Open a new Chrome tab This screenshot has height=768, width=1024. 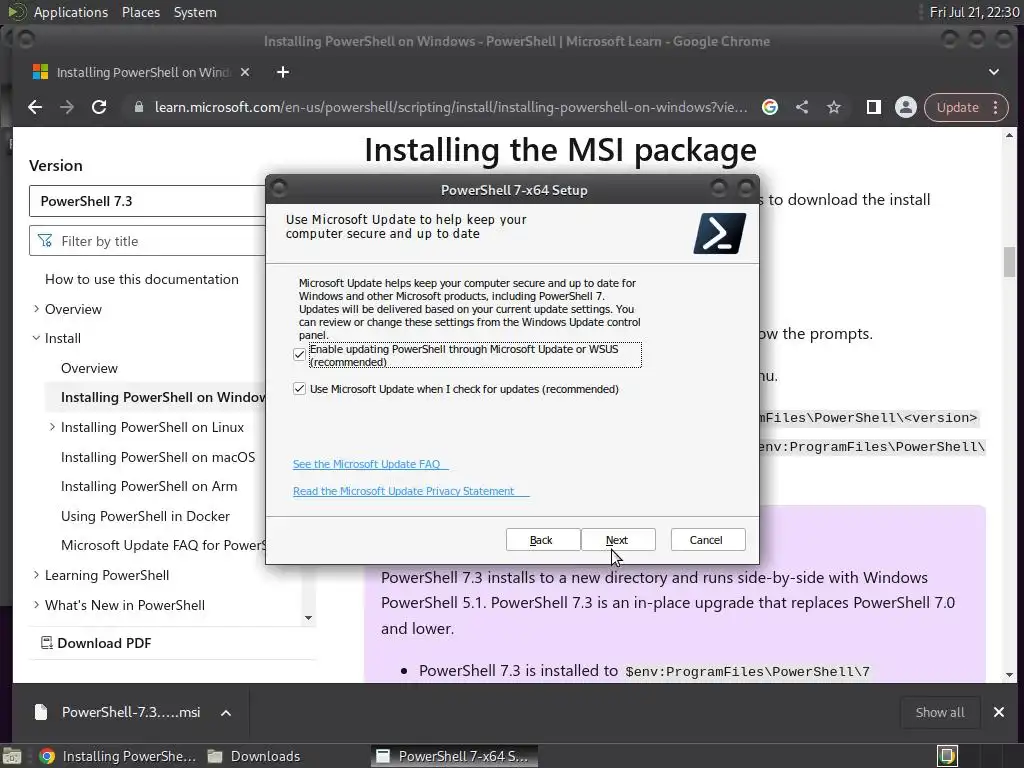click(x=283, y=72)
